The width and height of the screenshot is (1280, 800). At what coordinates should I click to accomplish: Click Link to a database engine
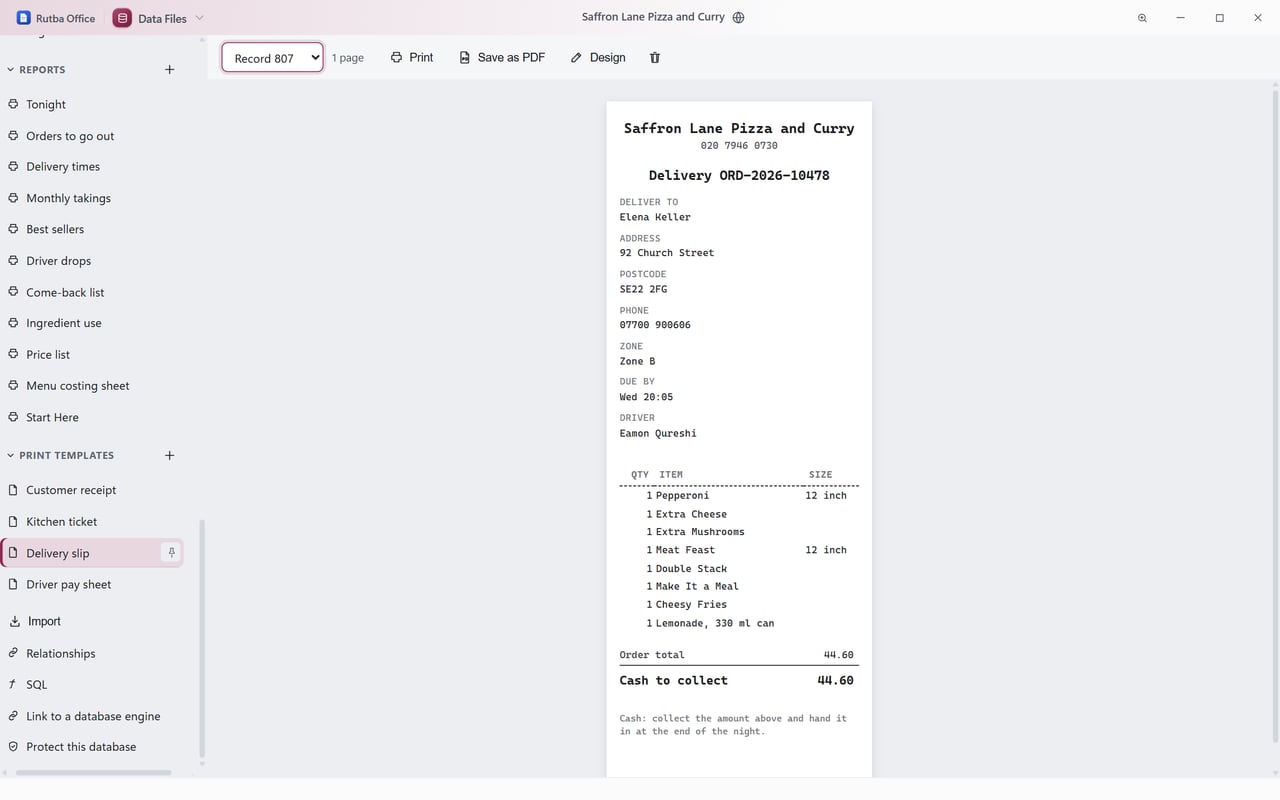92,716
